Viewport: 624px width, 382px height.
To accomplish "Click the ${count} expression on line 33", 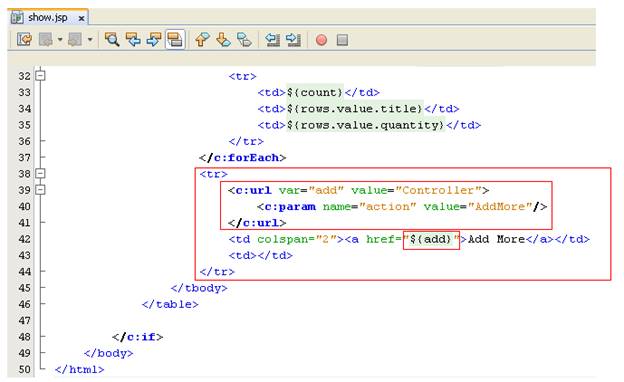I will pyautogui.click(x=315, y=92).
